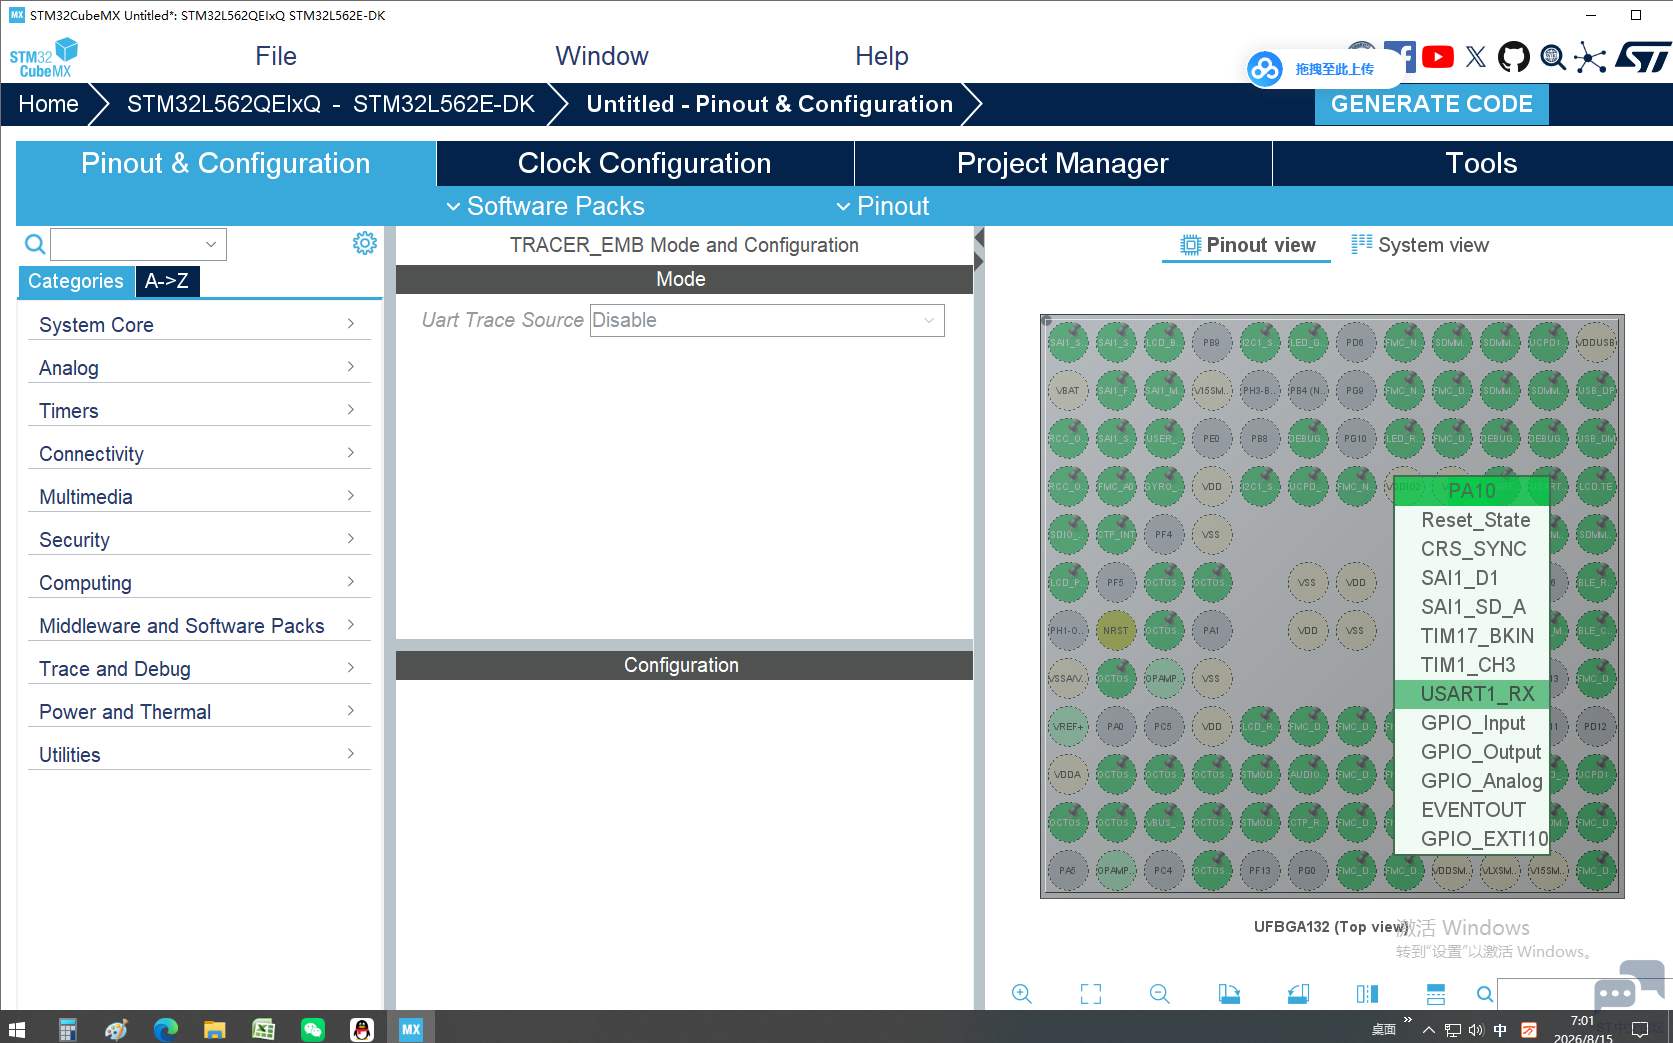
Task: Open the YouTube link icon
Action: (x=1438, y=57)
